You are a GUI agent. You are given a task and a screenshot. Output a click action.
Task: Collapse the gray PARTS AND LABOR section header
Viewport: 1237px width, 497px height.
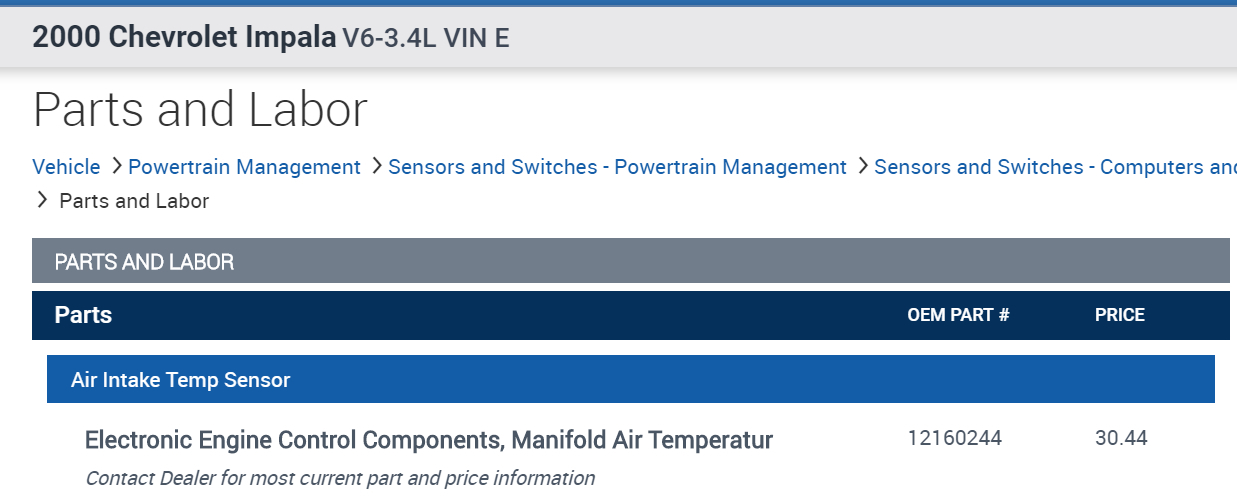point(630,262)
